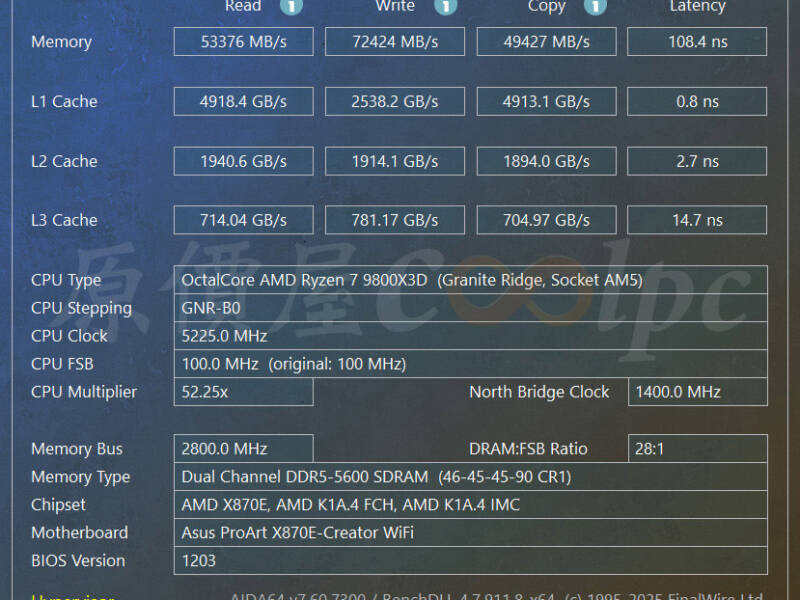
Task: Click the 5225.0 MHz CPU clock value
Action: [x=470, y=336]
